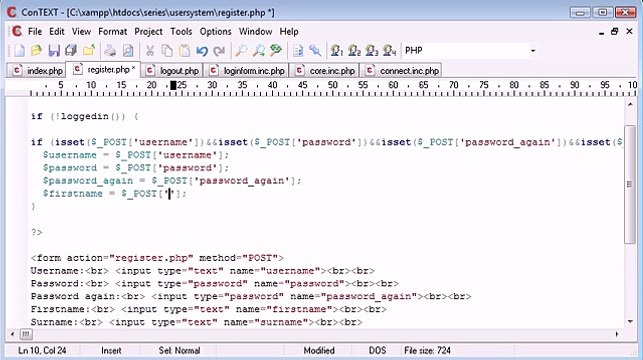Click the Print icon
The image size is (643, 360).
point(110,51)
